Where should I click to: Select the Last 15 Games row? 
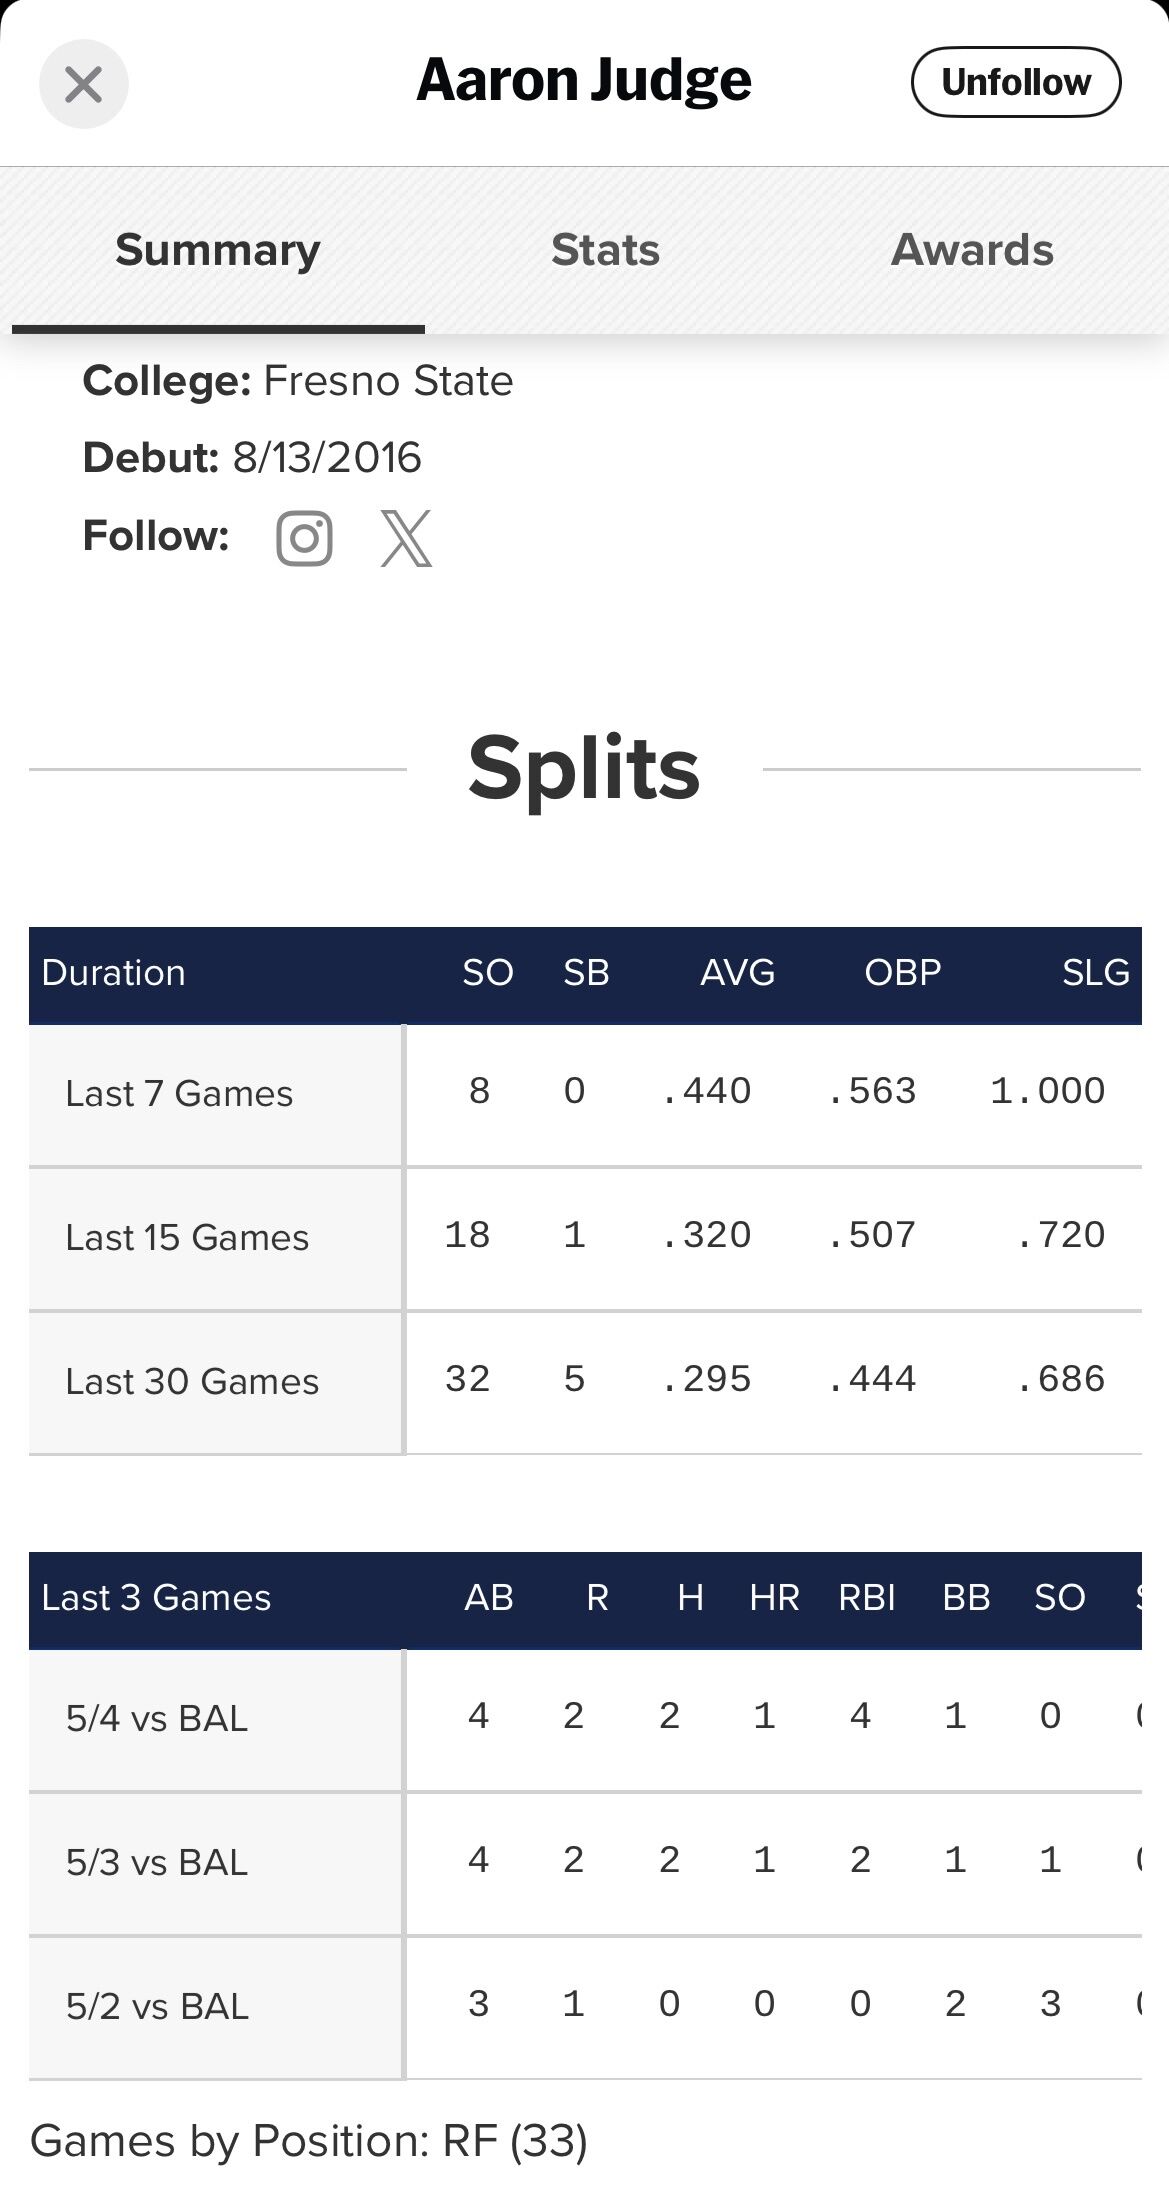tap(585, 1238)
